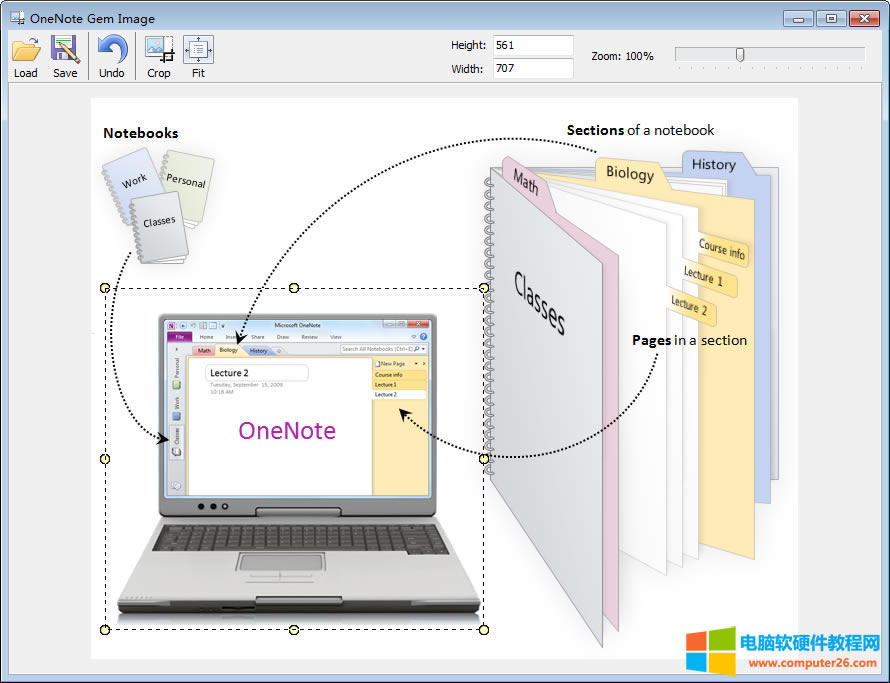890x683 pixels.
Task: Focus the Height input field
Action: click(532, 45)
